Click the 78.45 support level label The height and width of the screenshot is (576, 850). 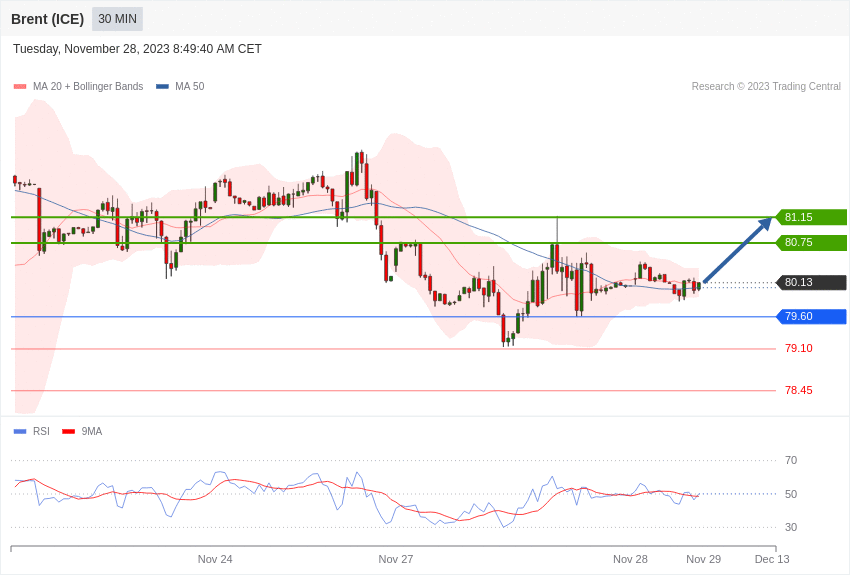[799, 390]
